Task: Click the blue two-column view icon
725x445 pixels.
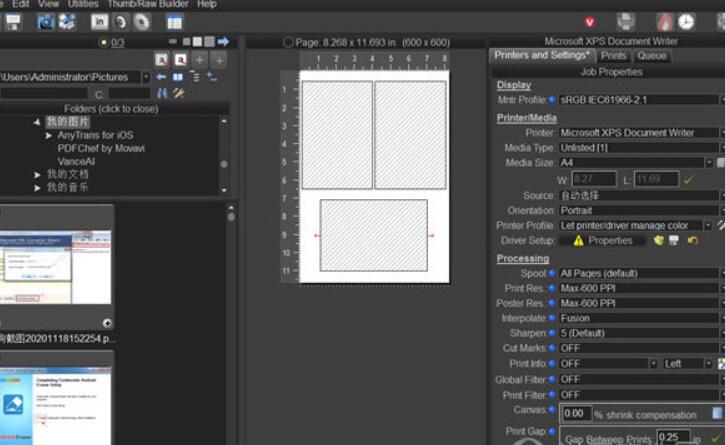Action: click(178, 77)
